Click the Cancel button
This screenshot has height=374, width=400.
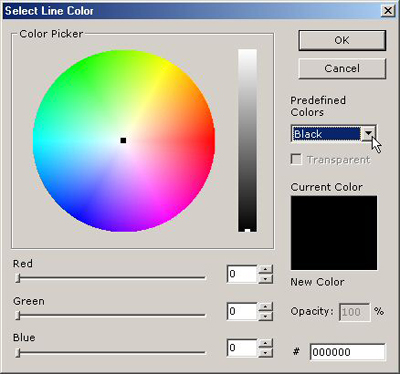[342, 68]
